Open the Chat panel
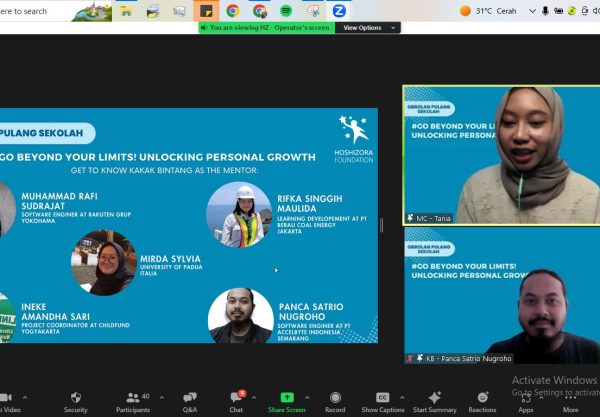 [x=236, y=399]
